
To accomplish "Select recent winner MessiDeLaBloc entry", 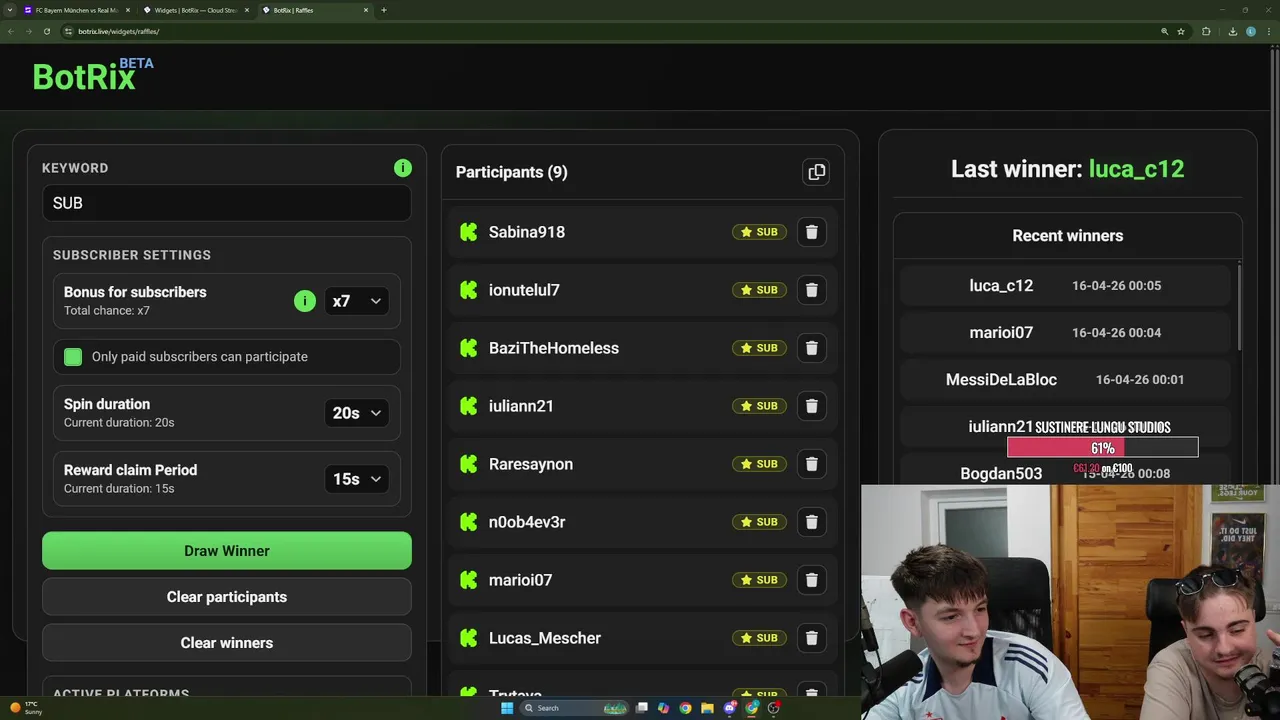I will tap(1065, 379).
